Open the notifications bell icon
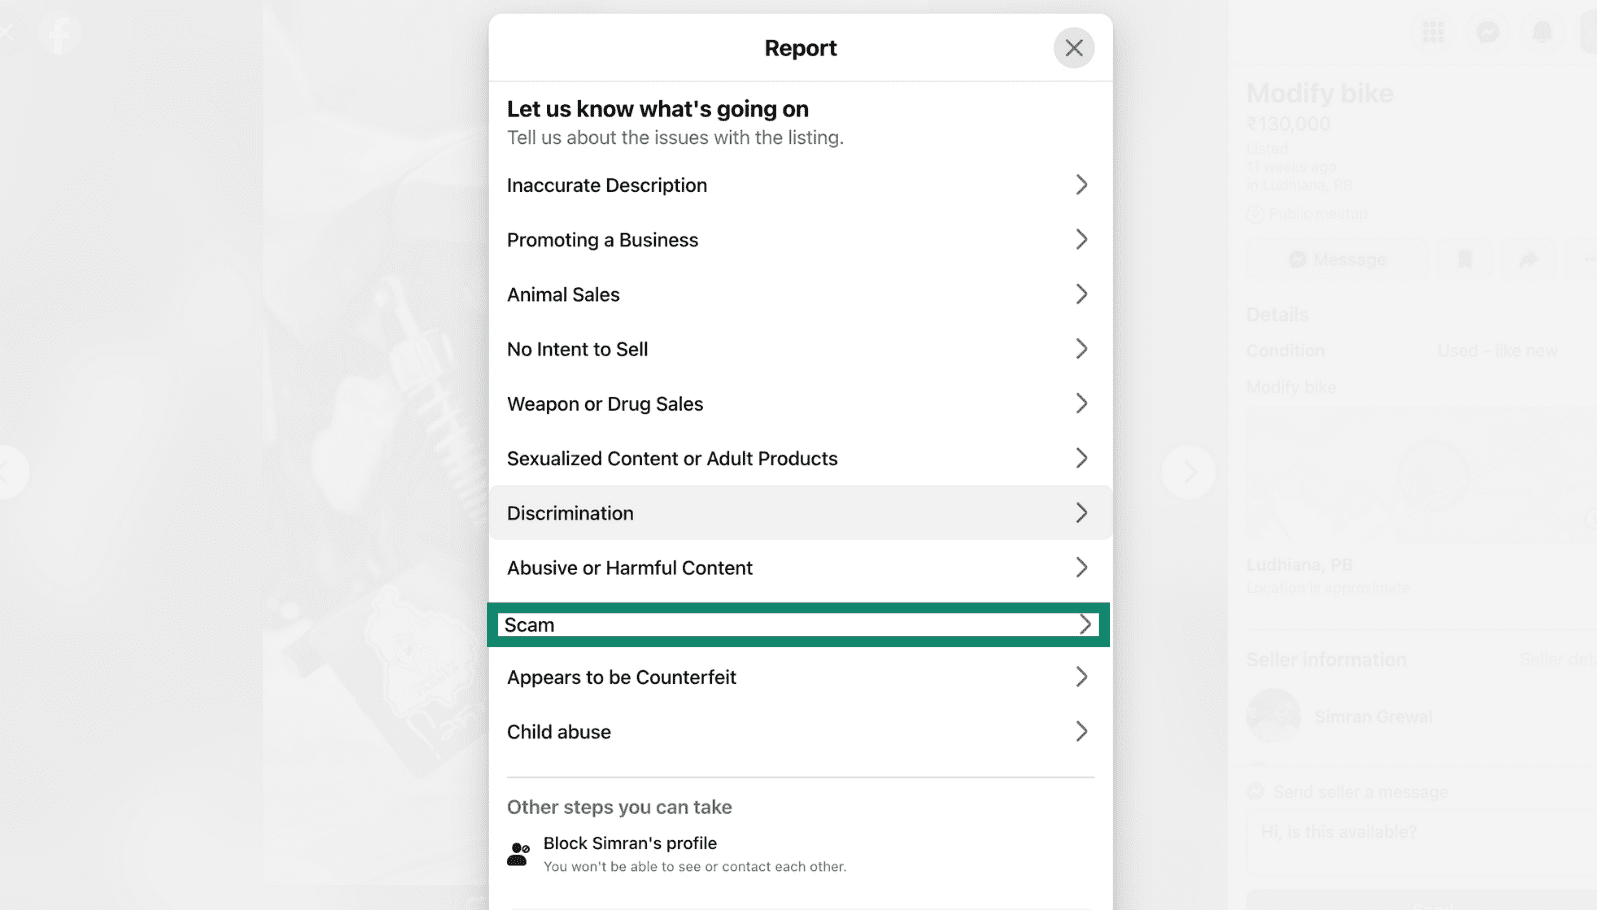Screen dimensions: 1597x910 (x=1541, y=32)
